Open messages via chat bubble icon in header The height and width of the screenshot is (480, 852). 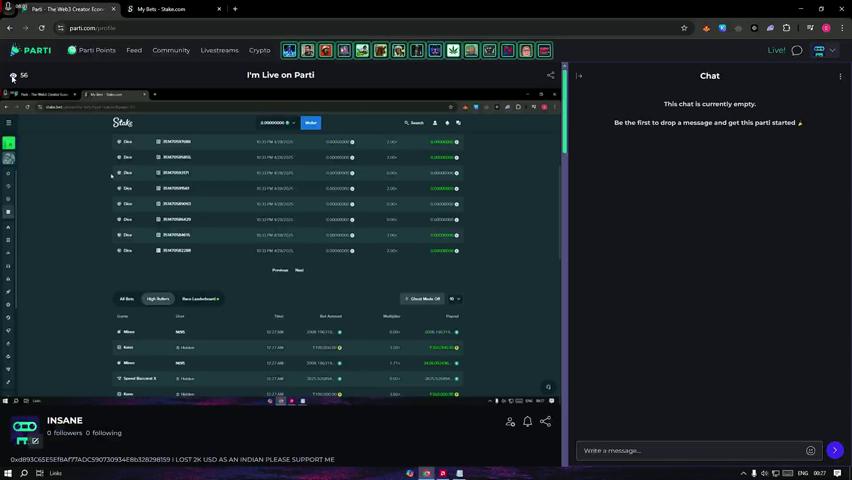797,50
